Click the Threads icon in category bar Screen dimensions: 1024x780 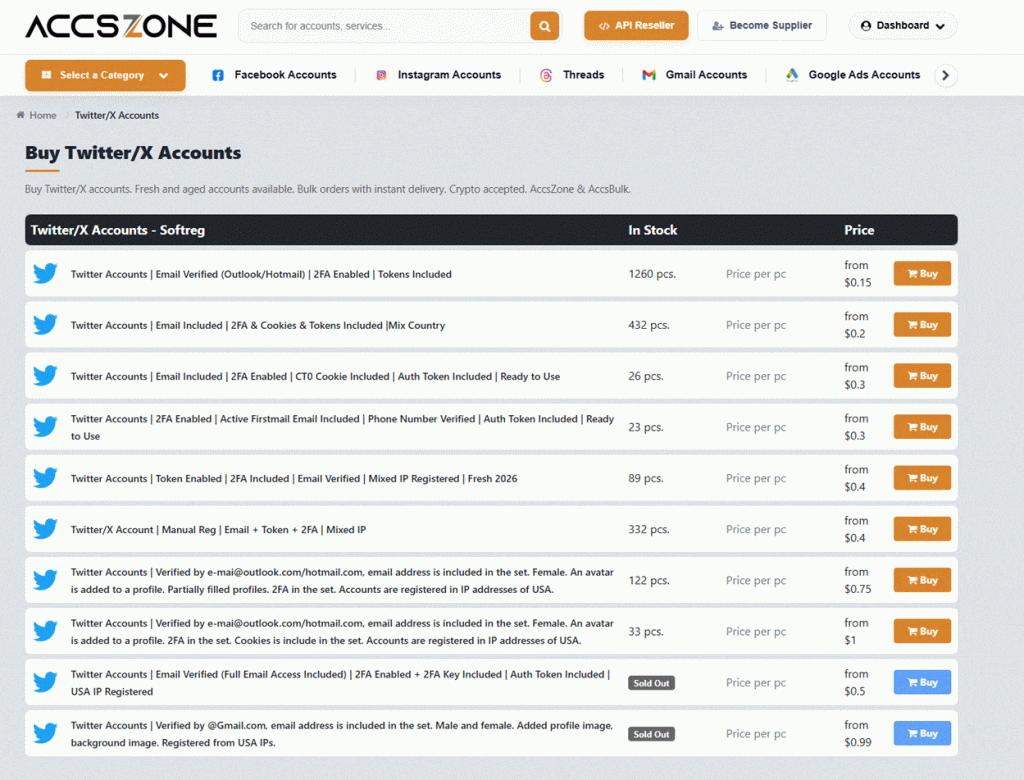(x=546, y=75)
